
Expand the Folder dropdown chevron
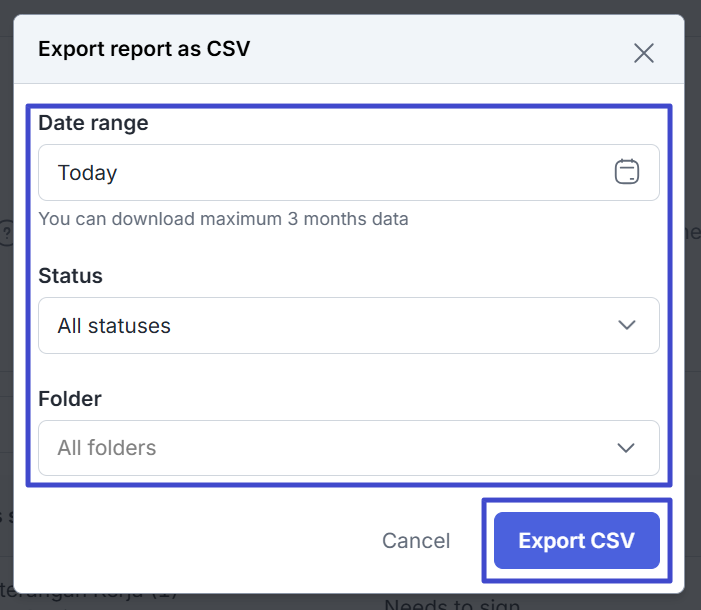626,448
